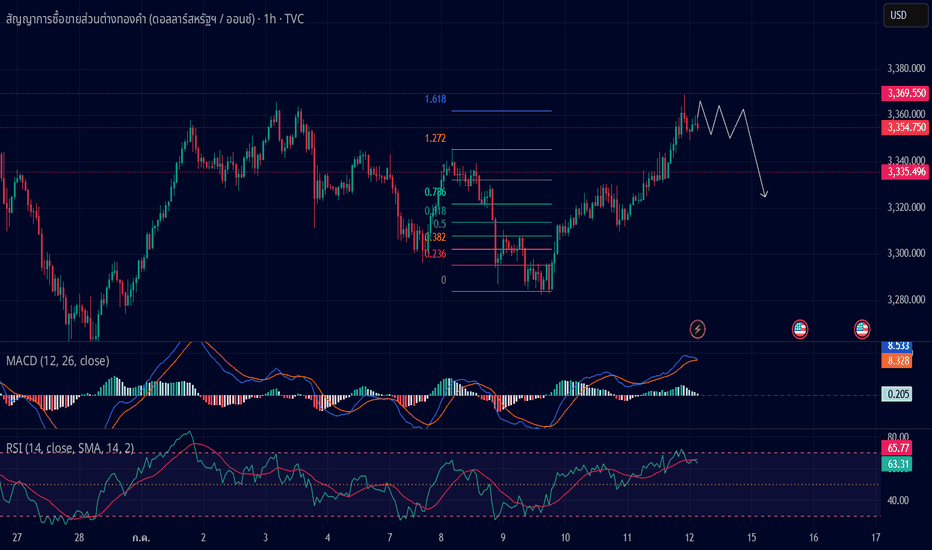Click the 3,320.000 price axis tick
Image resolution: width=932 pixels, height=550 pixels.
[906, 207]
